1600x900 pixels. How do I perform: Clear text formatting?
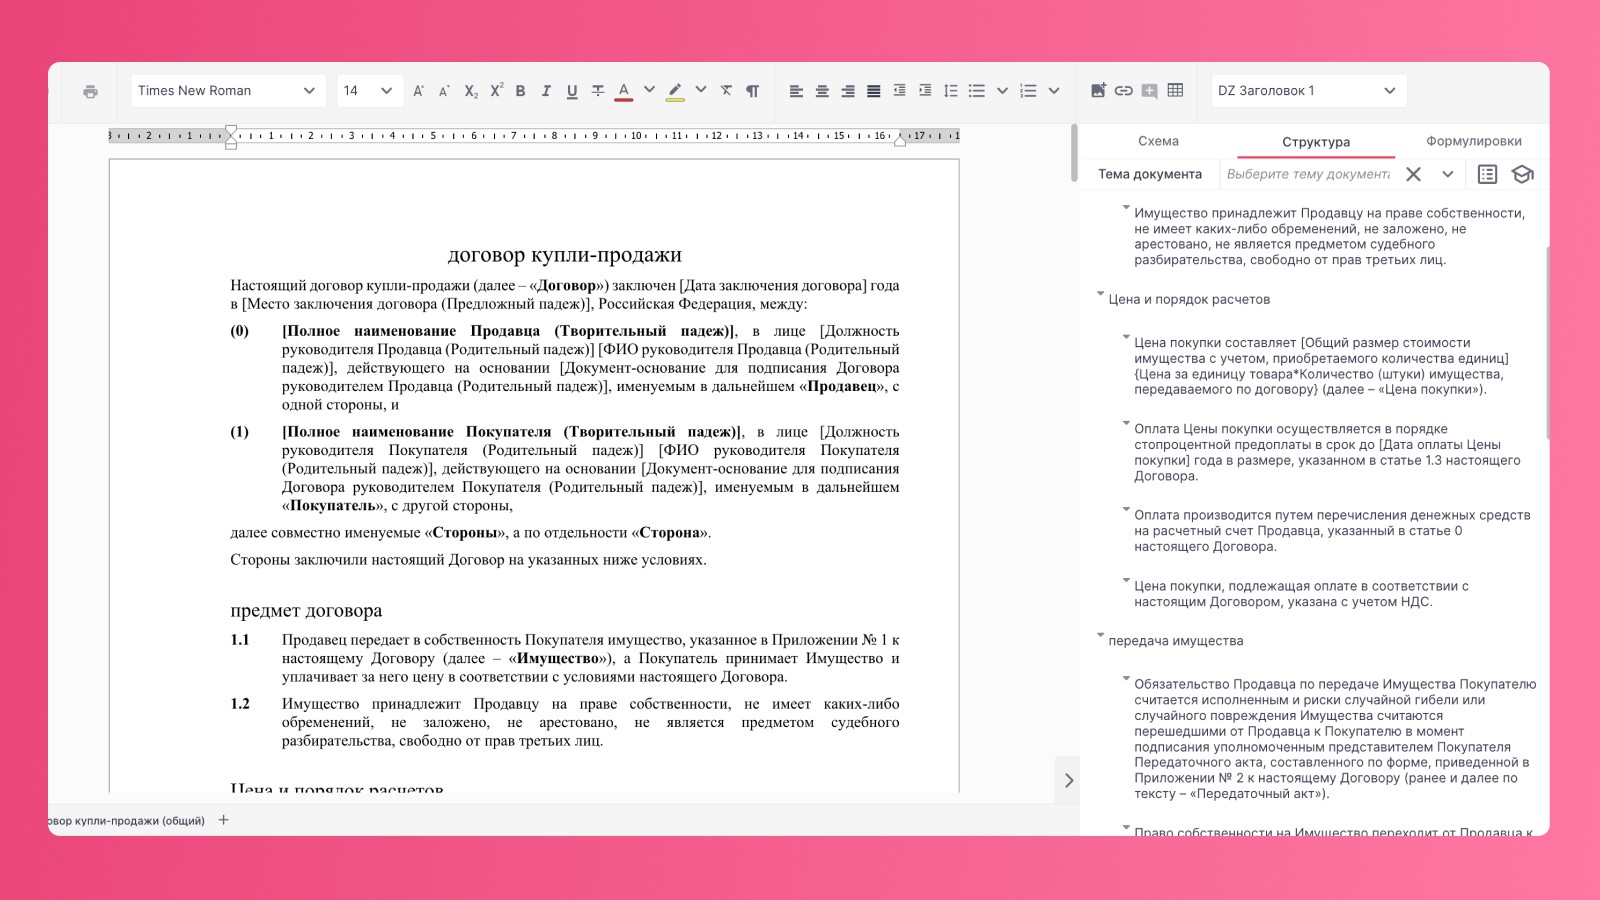click(x=726, y=91)
